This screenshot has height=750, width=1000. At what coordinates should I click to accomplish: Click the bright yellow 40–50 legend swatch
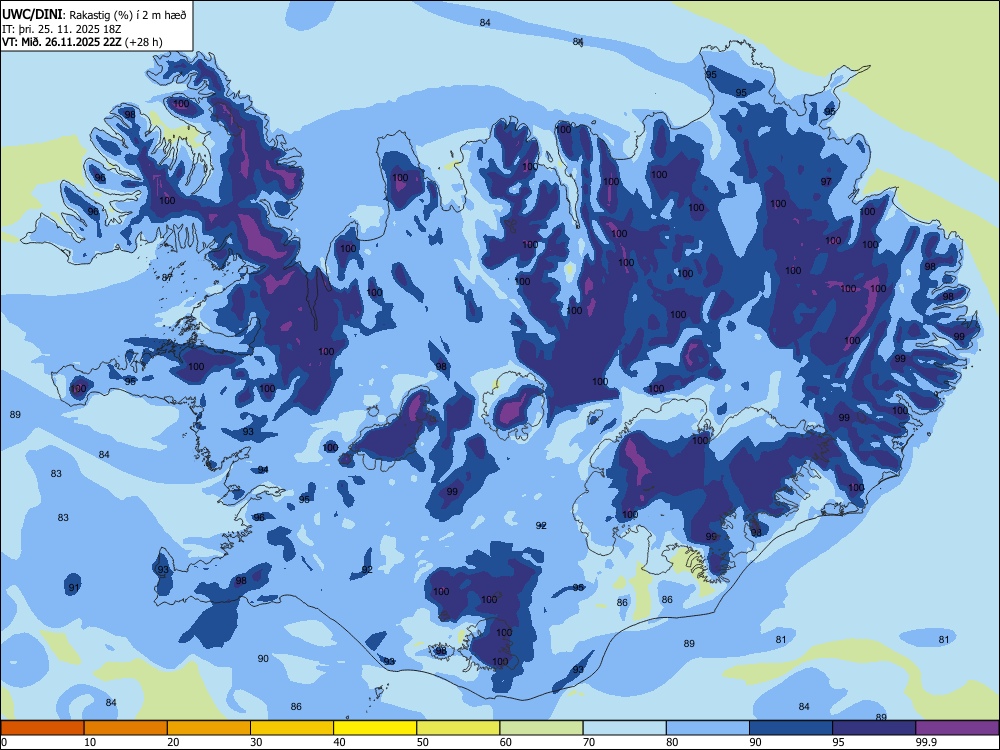click(375, 728)
